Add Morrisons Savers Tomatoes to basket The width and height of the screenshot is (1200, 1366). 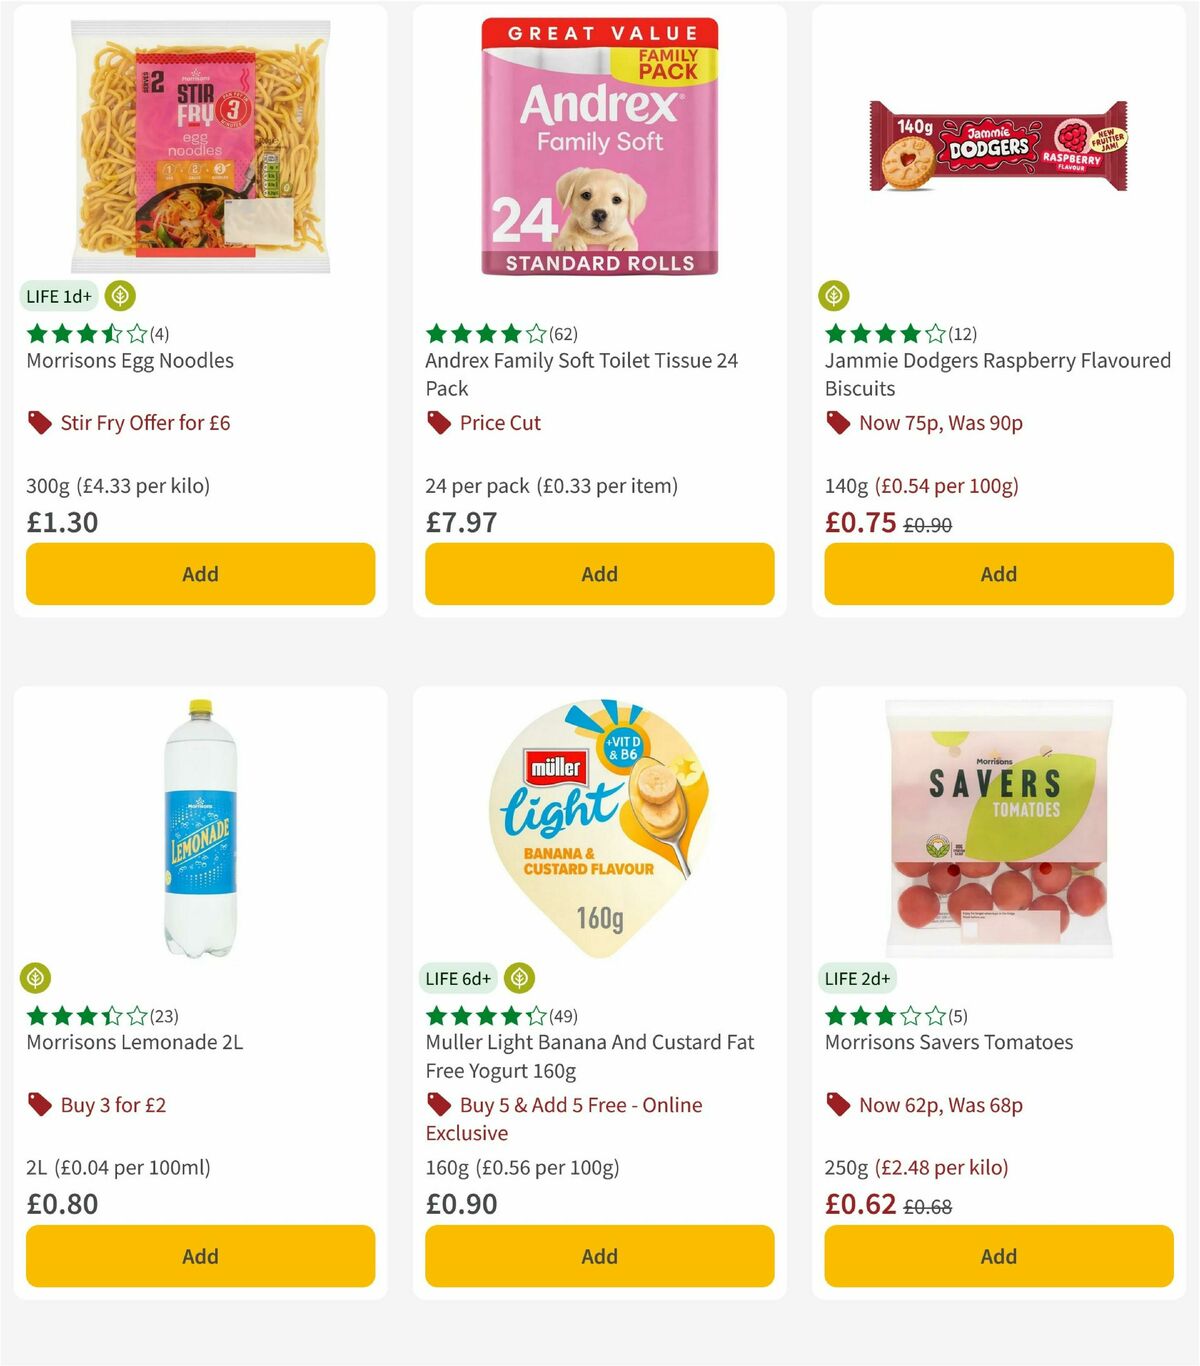point(998,1256)
